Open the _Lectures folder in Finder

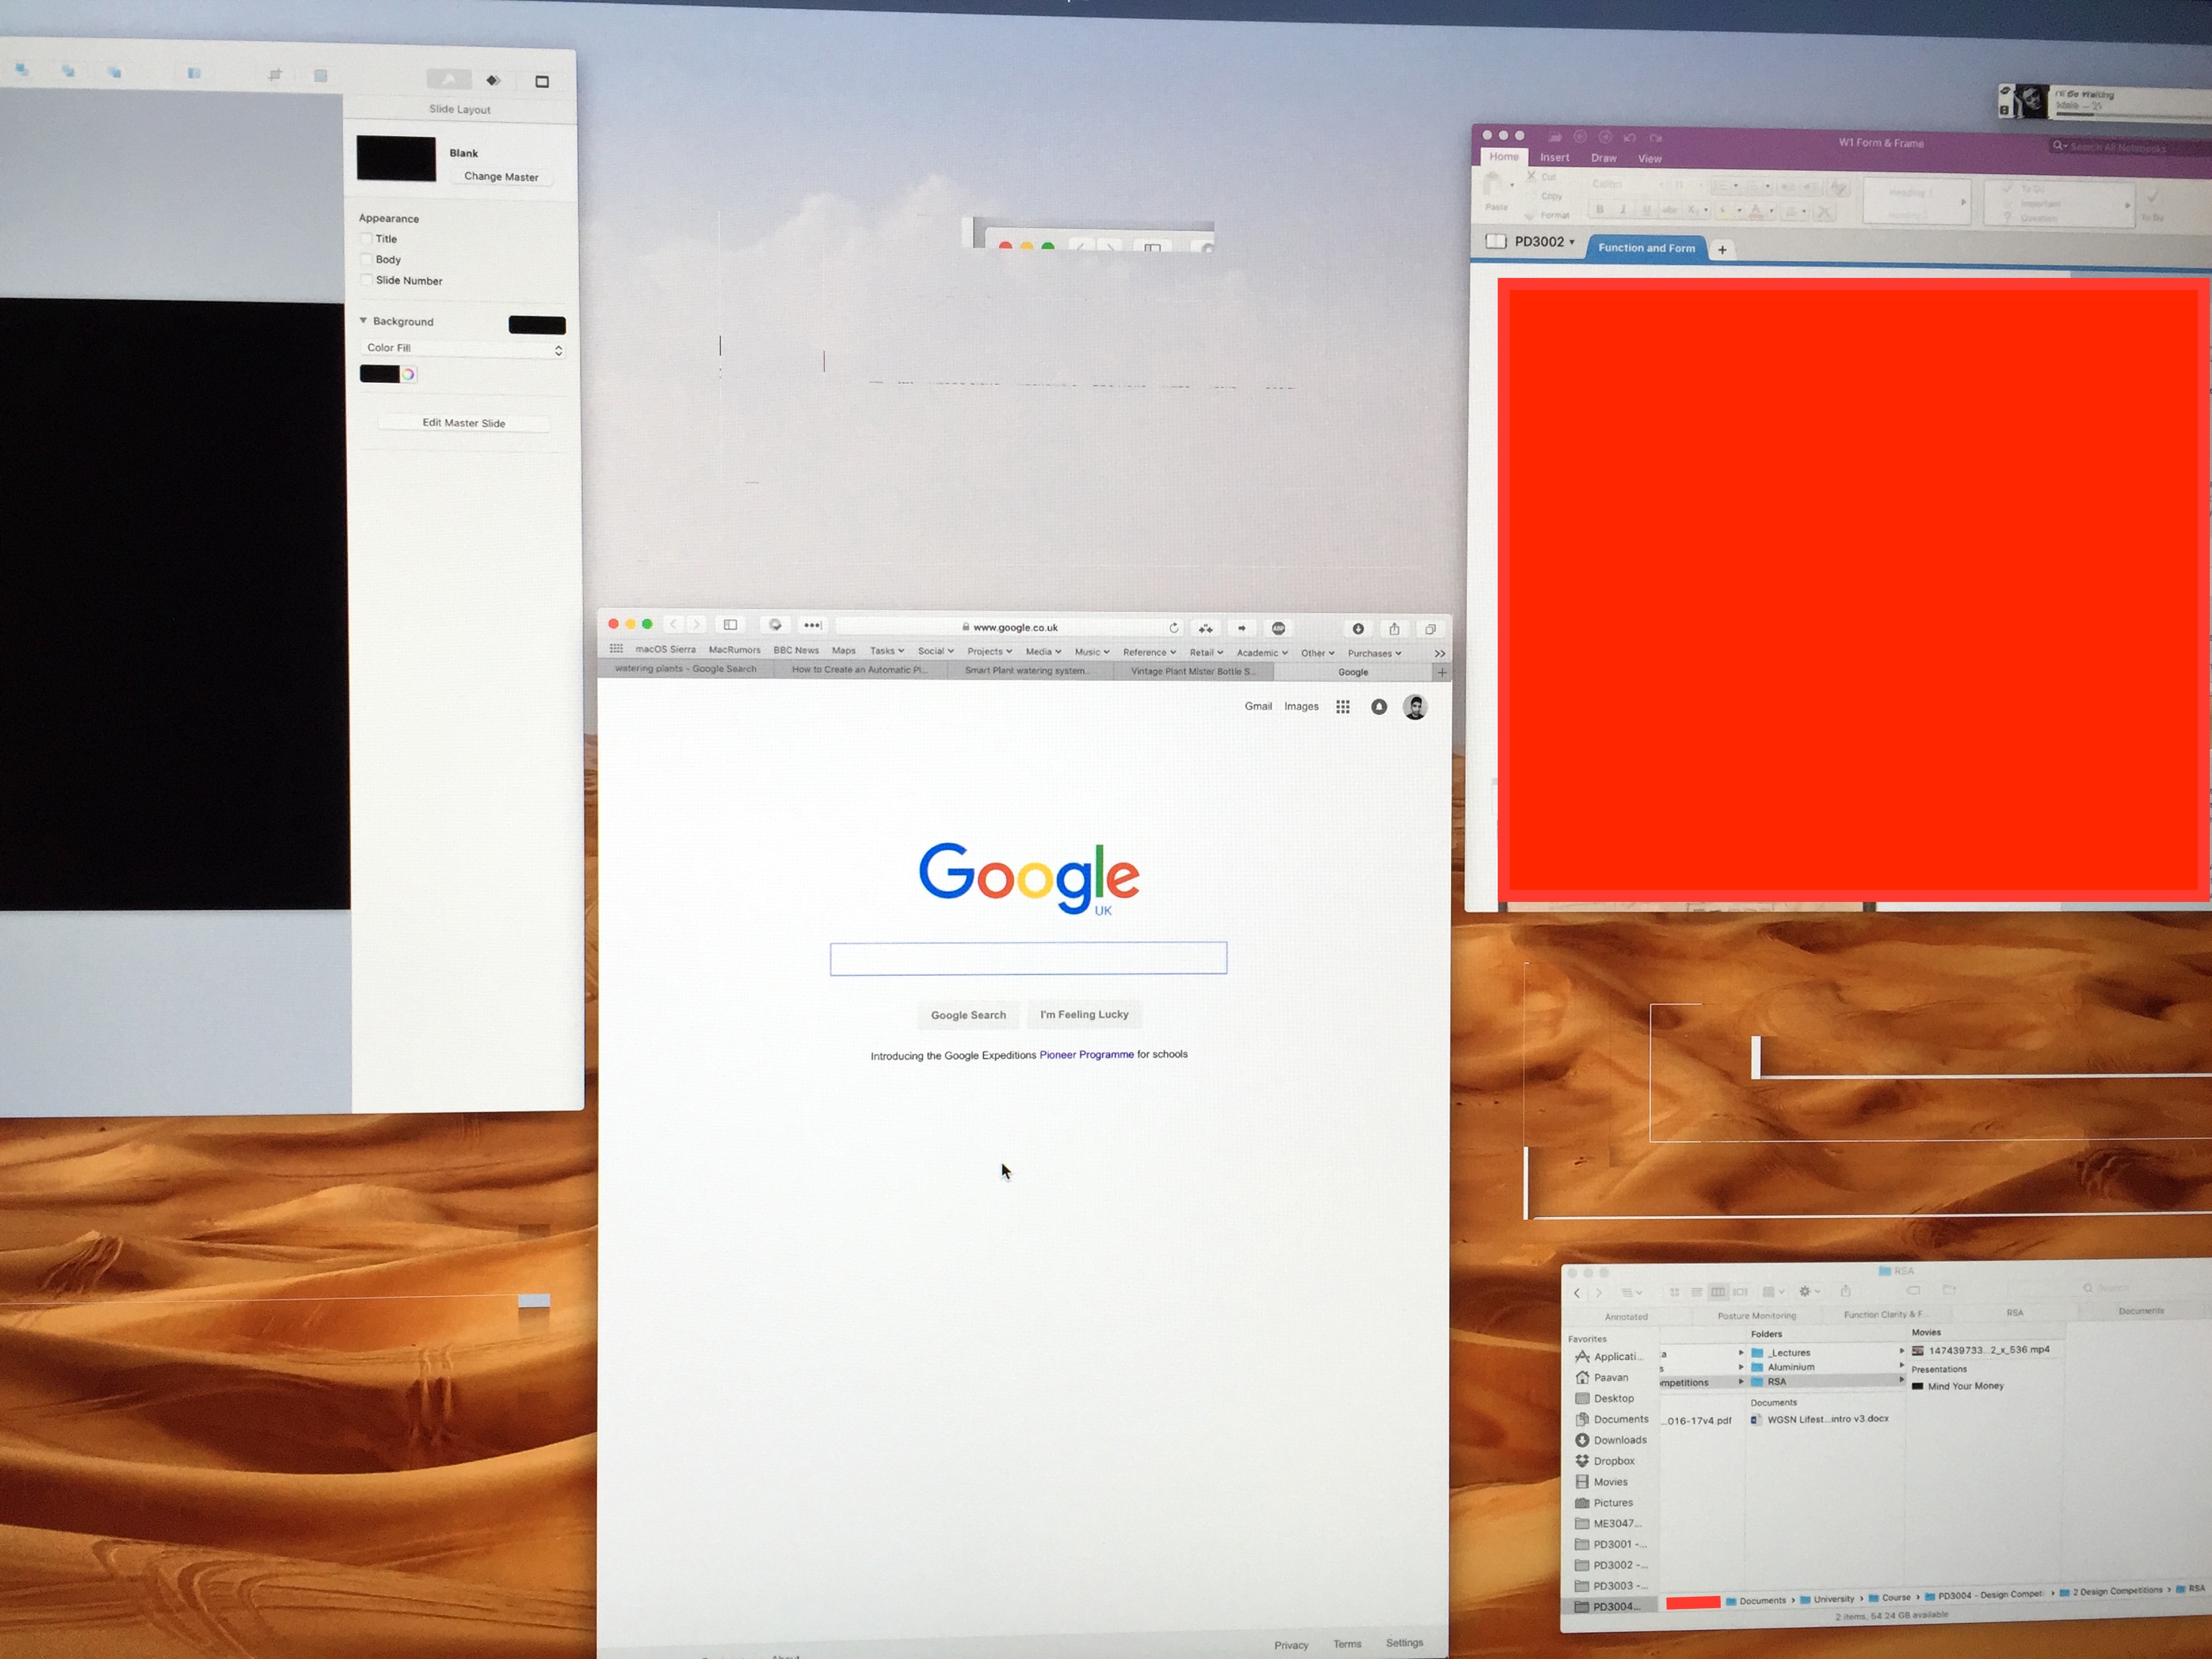(x=1781, y=1353)
